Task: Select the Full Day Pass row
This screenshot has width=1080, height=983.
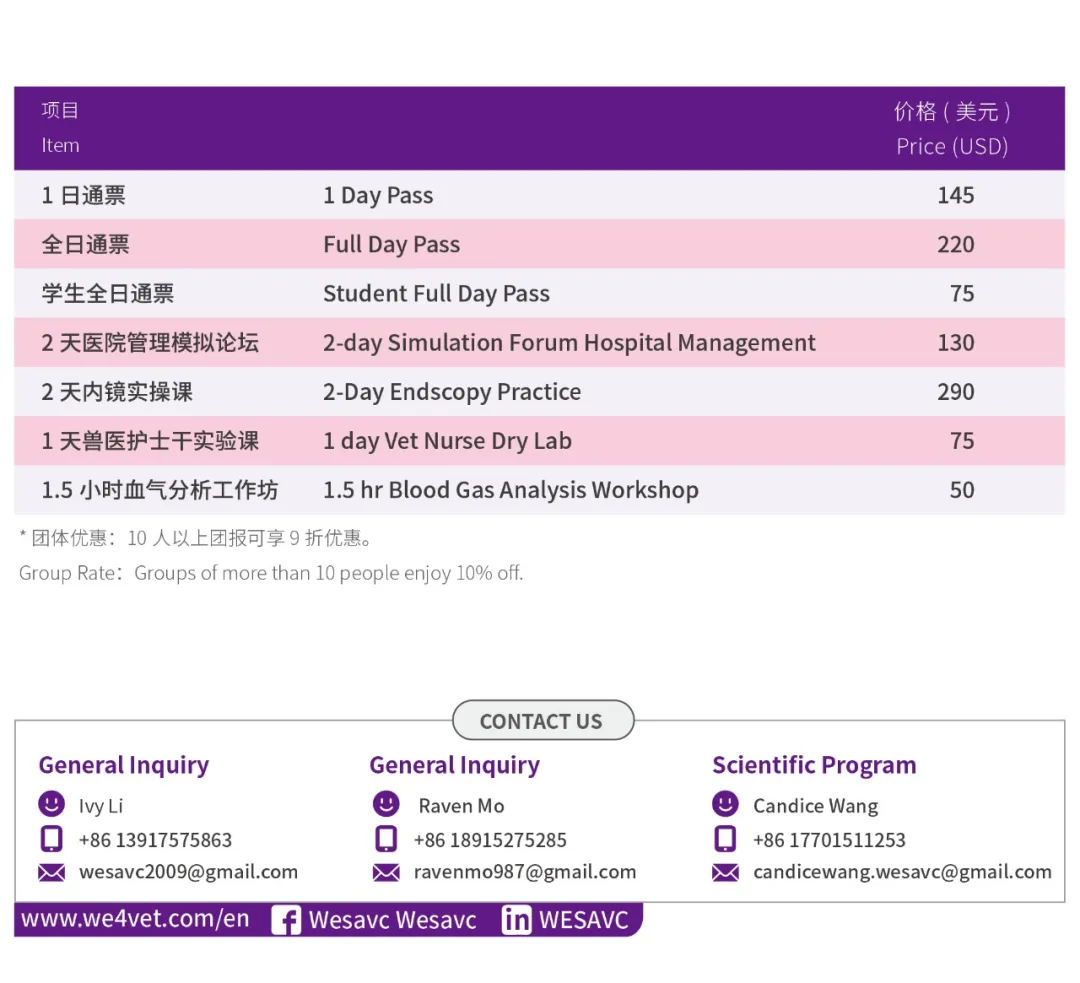Action: tap(391, 245)
